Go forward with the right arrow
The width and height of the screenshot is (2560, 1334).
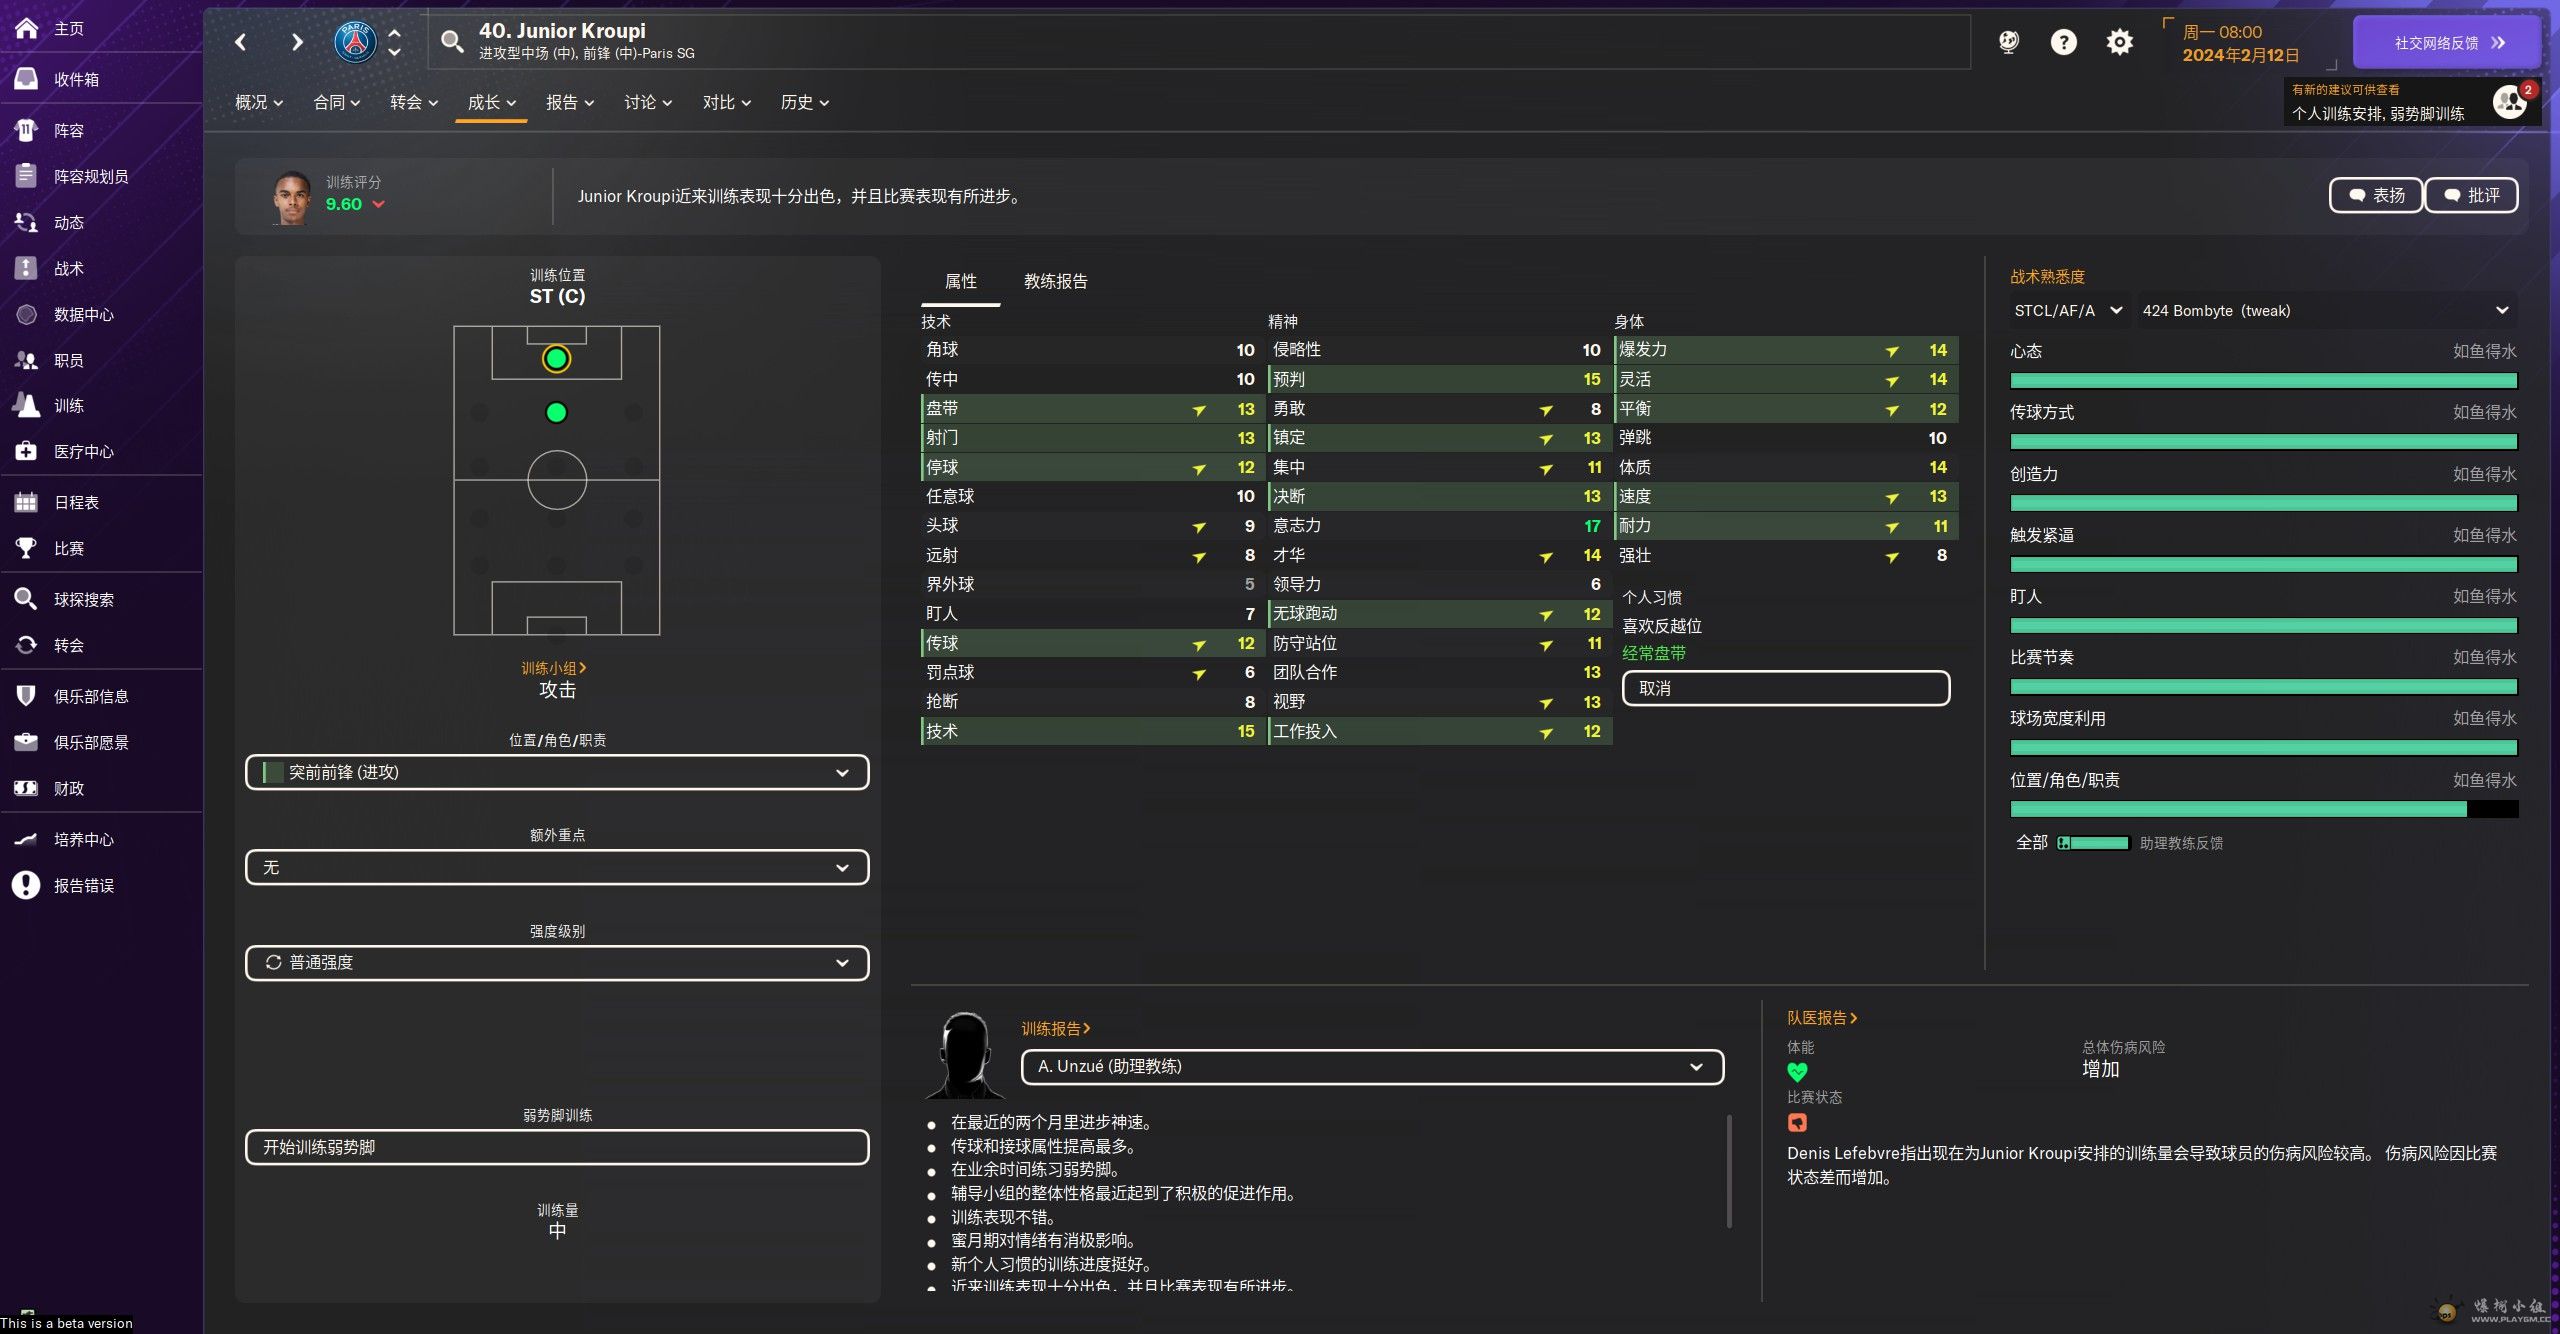[297, 42]
